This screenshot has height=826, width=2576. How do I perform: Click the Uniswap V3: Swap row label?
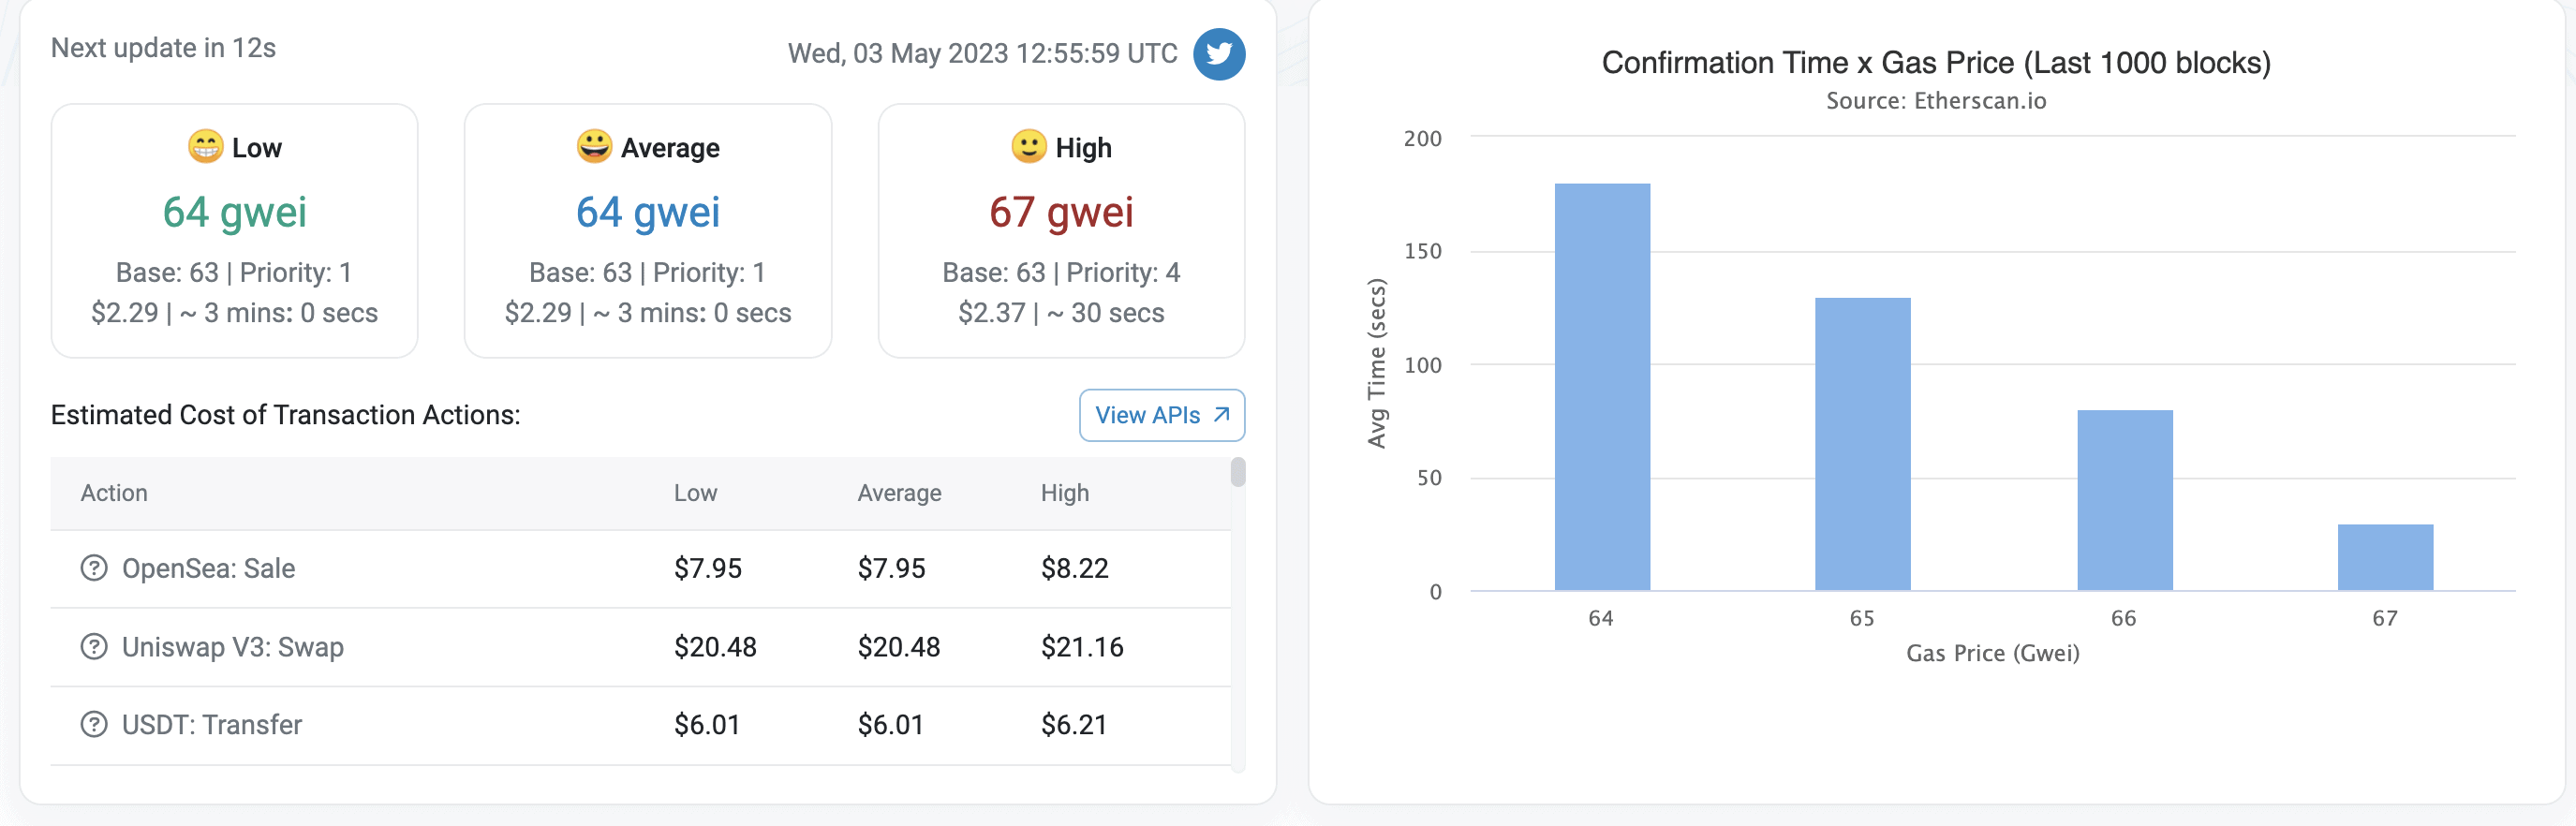coord(232,647)
